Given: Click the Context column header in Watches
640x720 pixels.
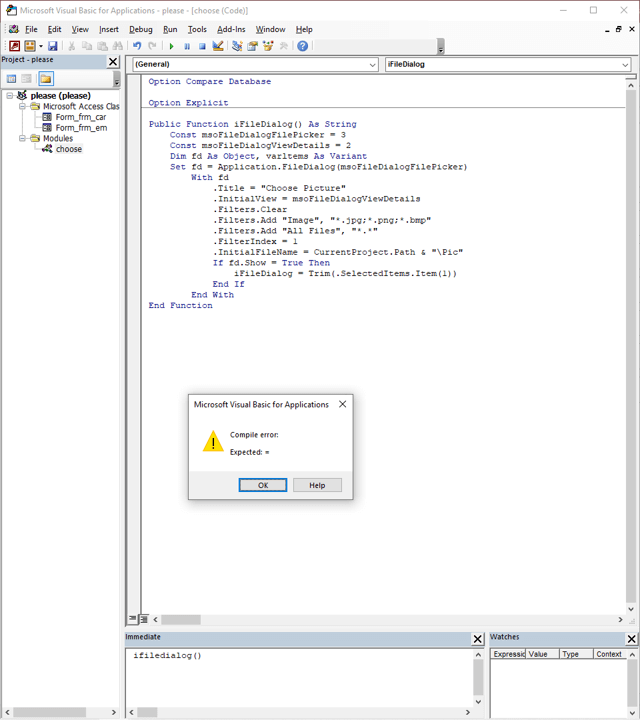Looking at the screenshot, I should tap(610, 654).
